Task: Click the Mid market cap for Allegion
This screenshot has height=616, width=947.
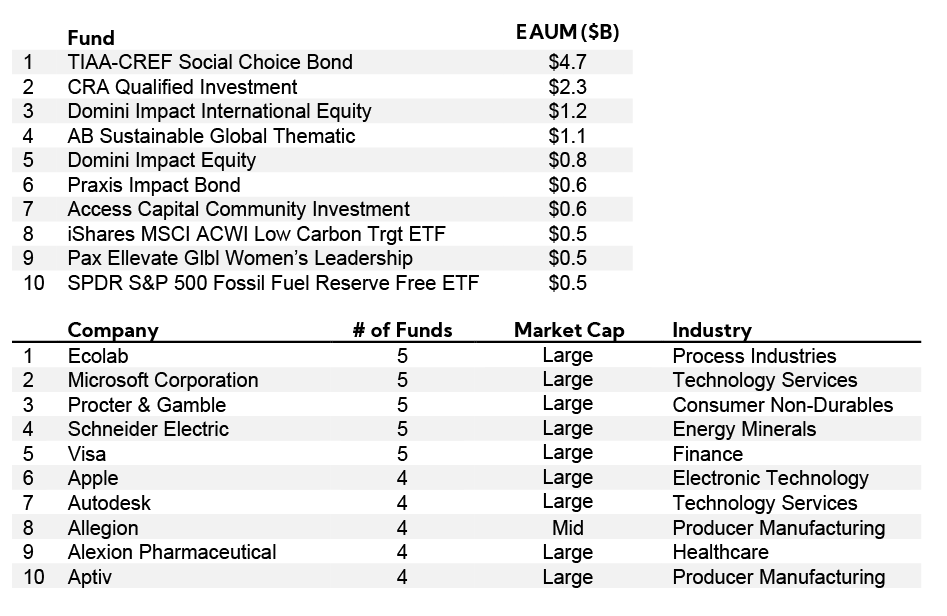Action: [567, 527]
